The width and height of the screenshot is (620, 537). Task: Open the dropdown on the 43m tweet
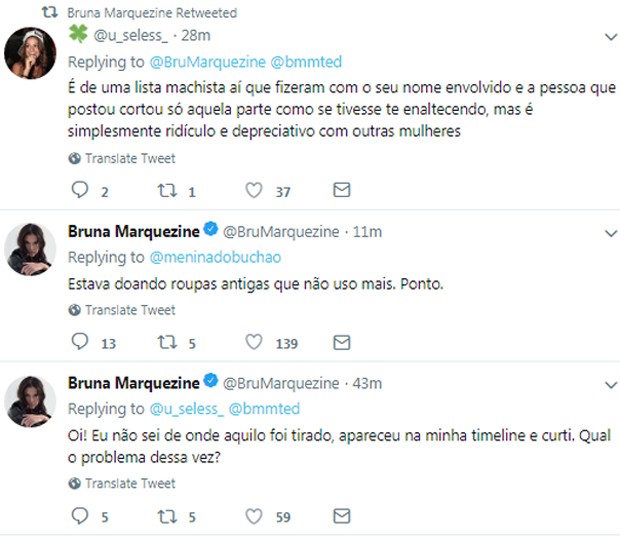(x=611, y=384)
